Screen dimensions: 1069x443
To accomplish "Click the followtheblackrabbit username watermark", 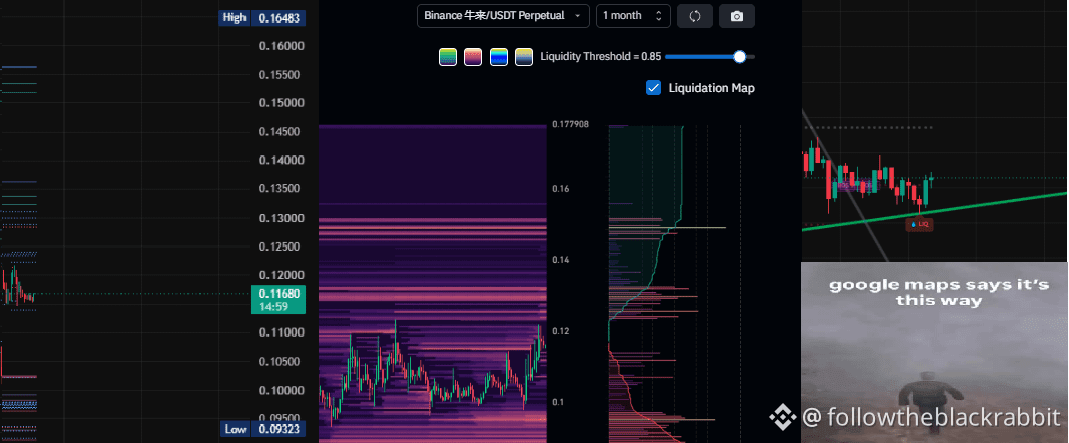I will click(931, 417).
